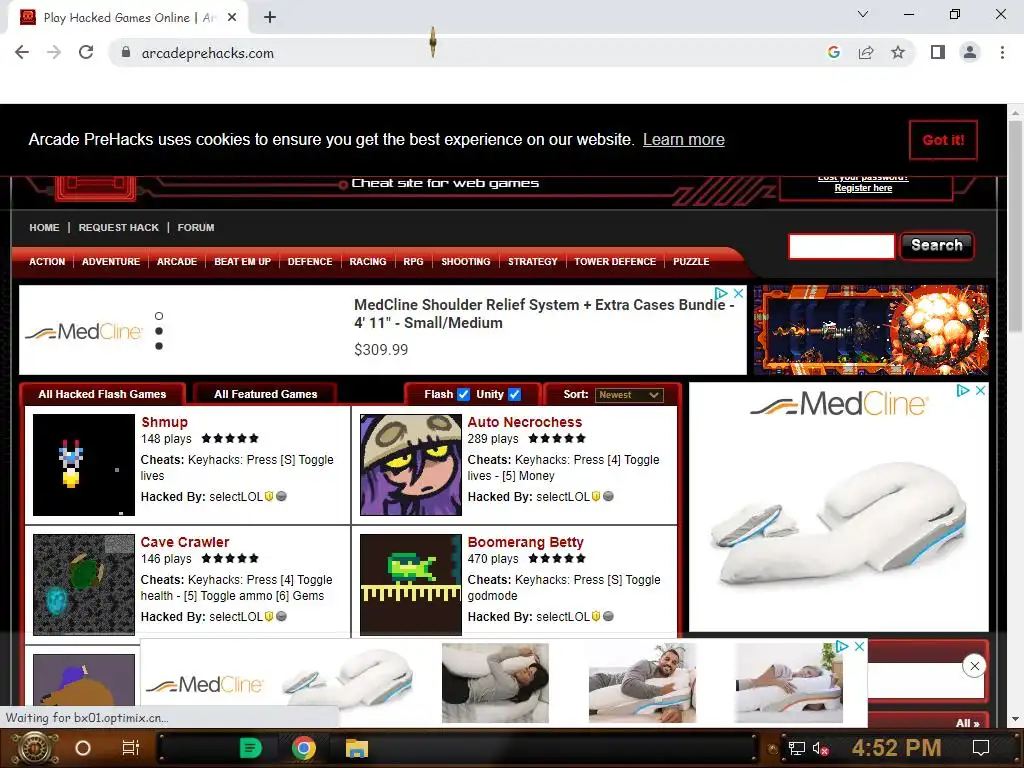Select the ADVENTURE game category
The width and height of the screenshot is (1024, 768).
point(111,262)
